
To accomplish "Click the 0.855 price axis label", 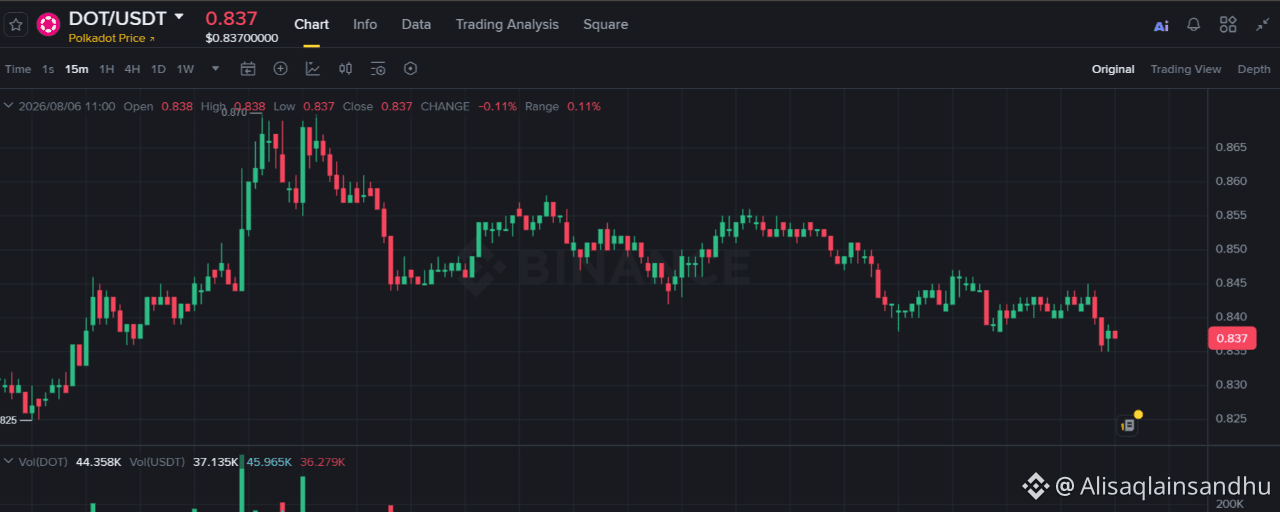I will tap(1231, 215).
